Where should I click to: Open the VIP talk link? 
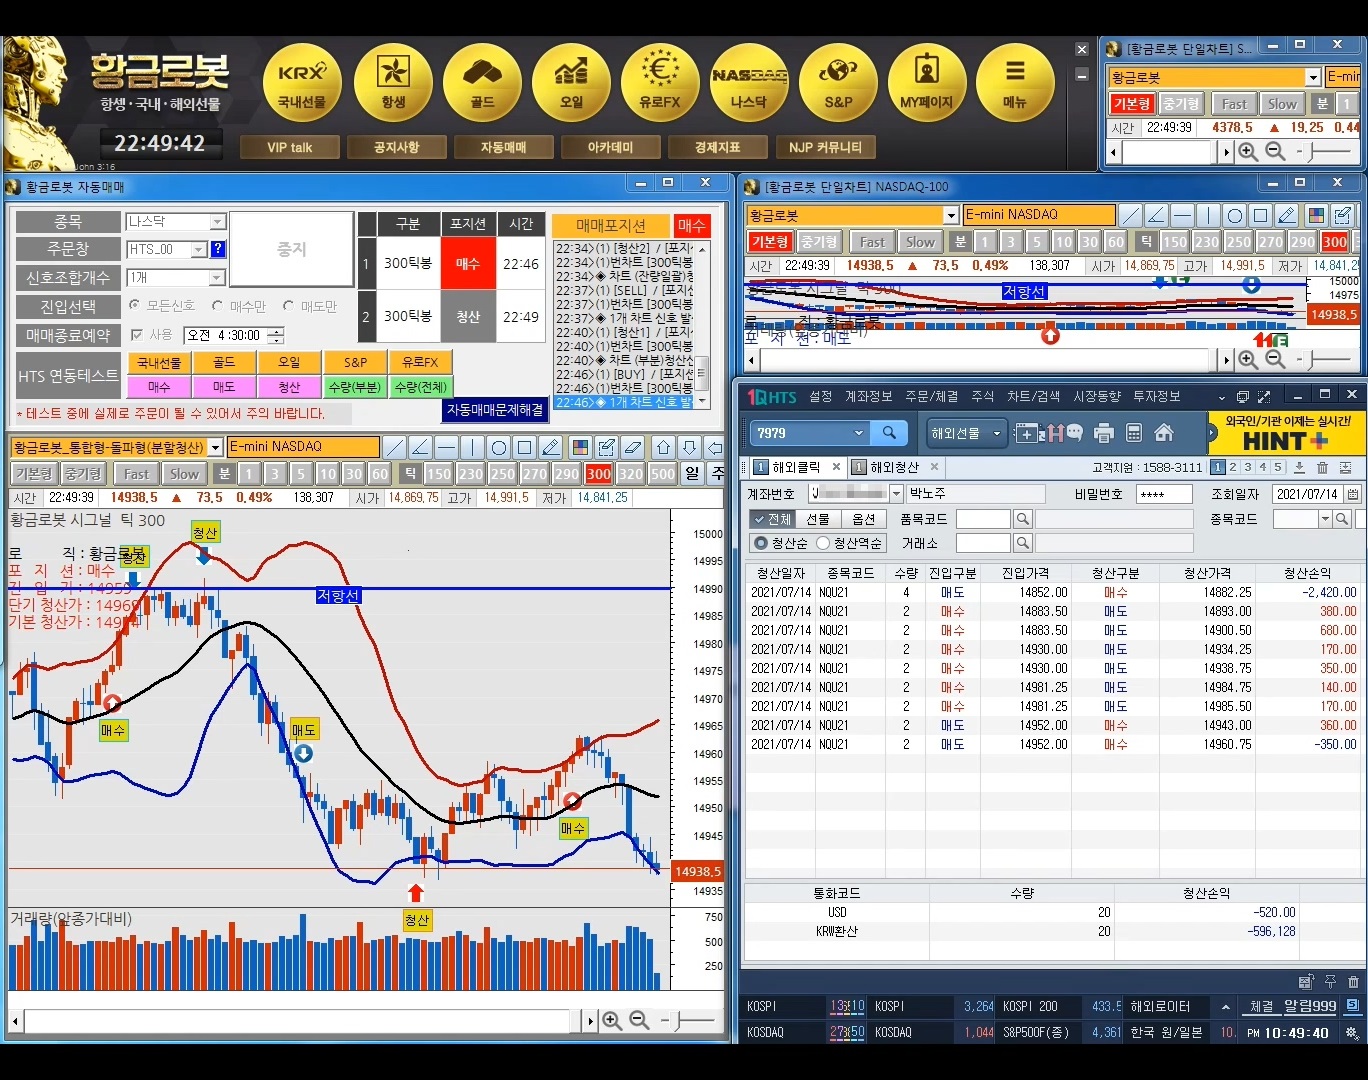[x=290, y=147]
